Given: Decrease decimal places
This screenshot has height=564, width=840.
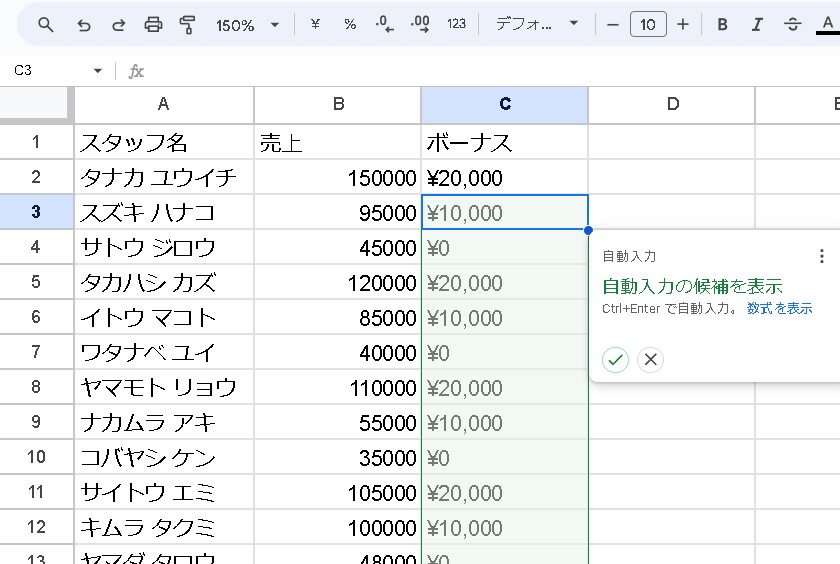Looking at the screenshot, I should pyautogui.click(x=385, y=25).
